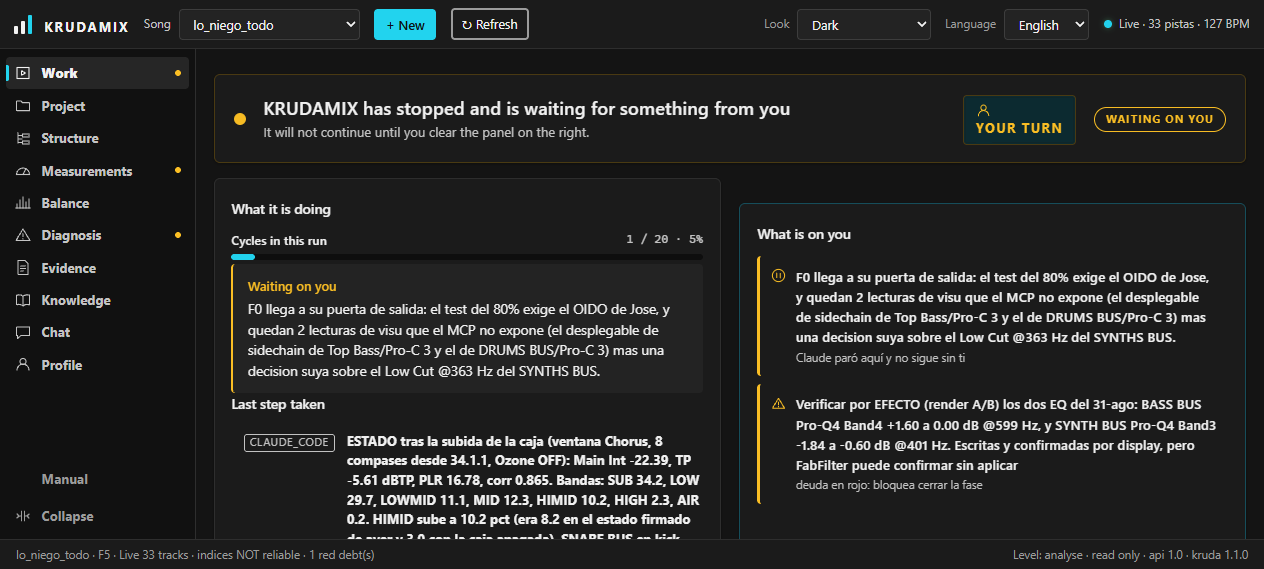Click the What it is doing heading
Viewport: 1264px width, 569px height.
(281, 209)
